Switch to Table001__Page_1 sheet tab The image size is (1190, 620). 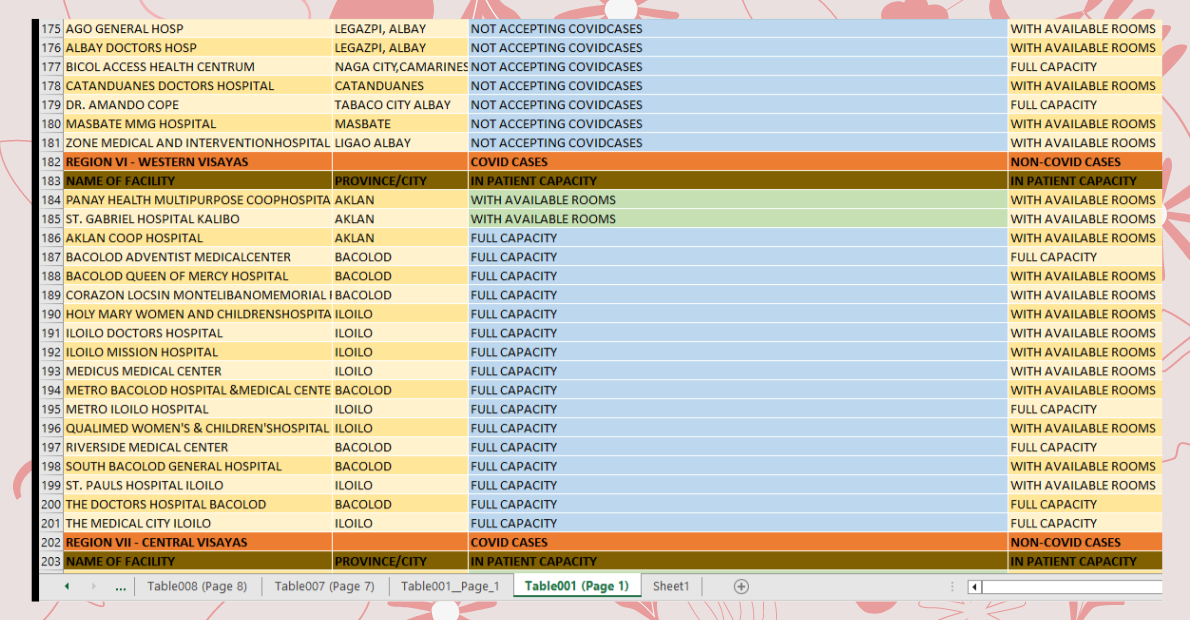450,586
